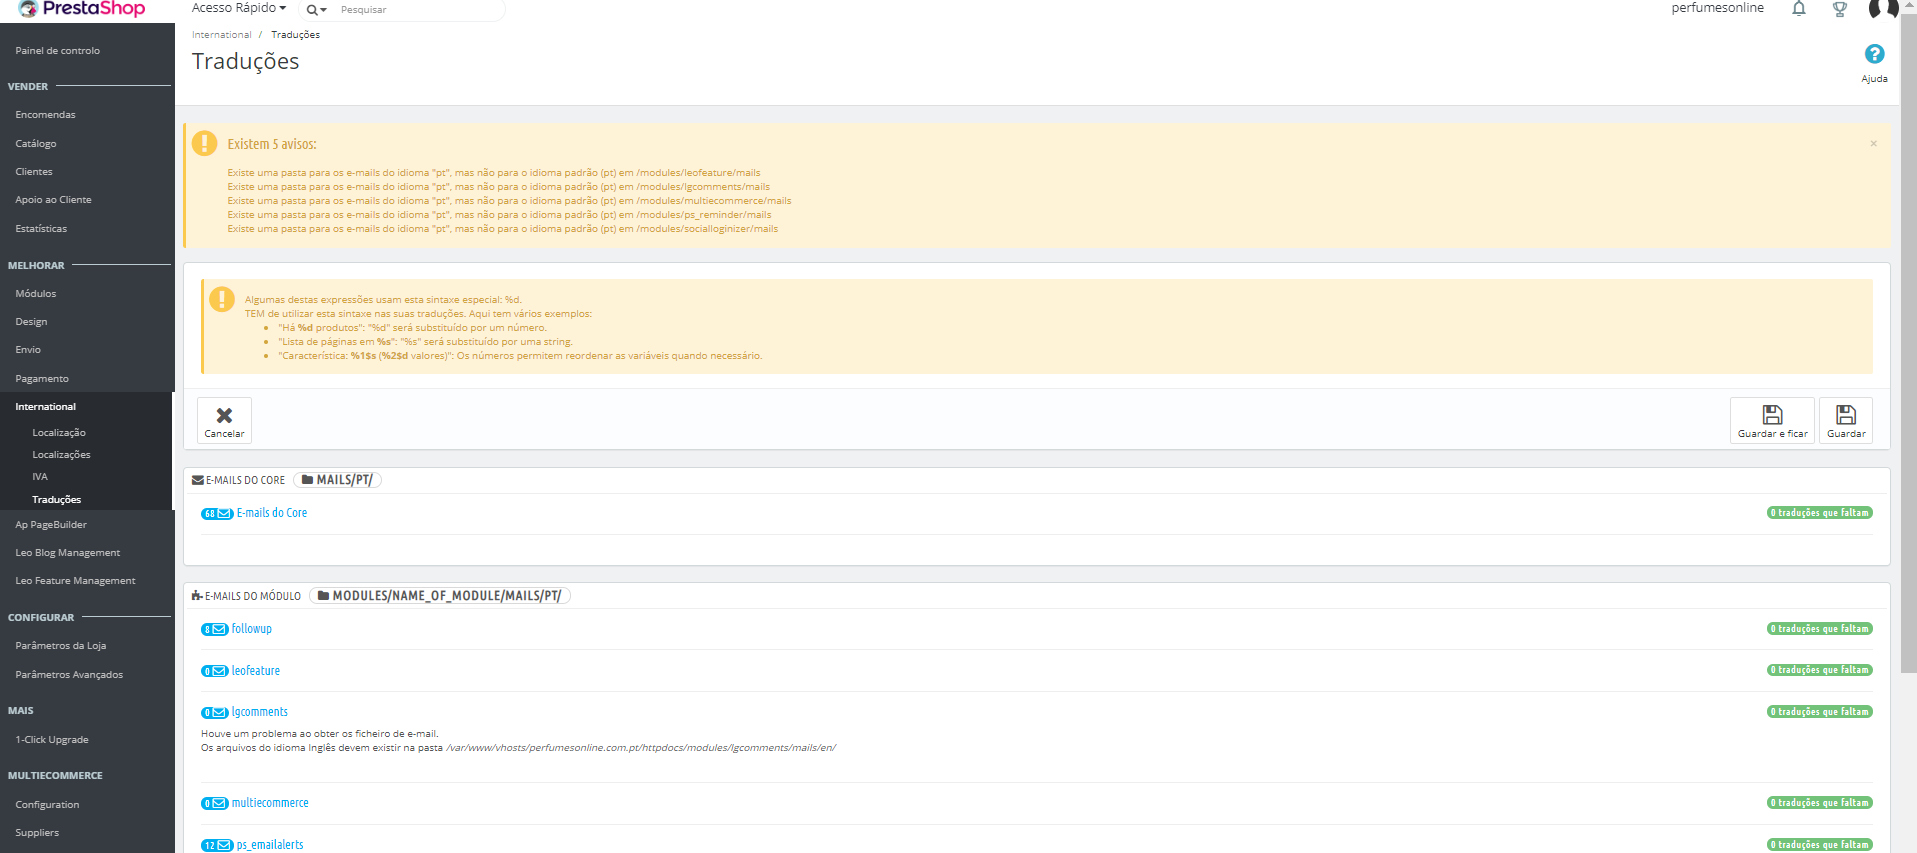The height and width of the screenshot is (853, 1917).
Task: Open Parâmetros da Loja menu
Action: coord(61,646)
